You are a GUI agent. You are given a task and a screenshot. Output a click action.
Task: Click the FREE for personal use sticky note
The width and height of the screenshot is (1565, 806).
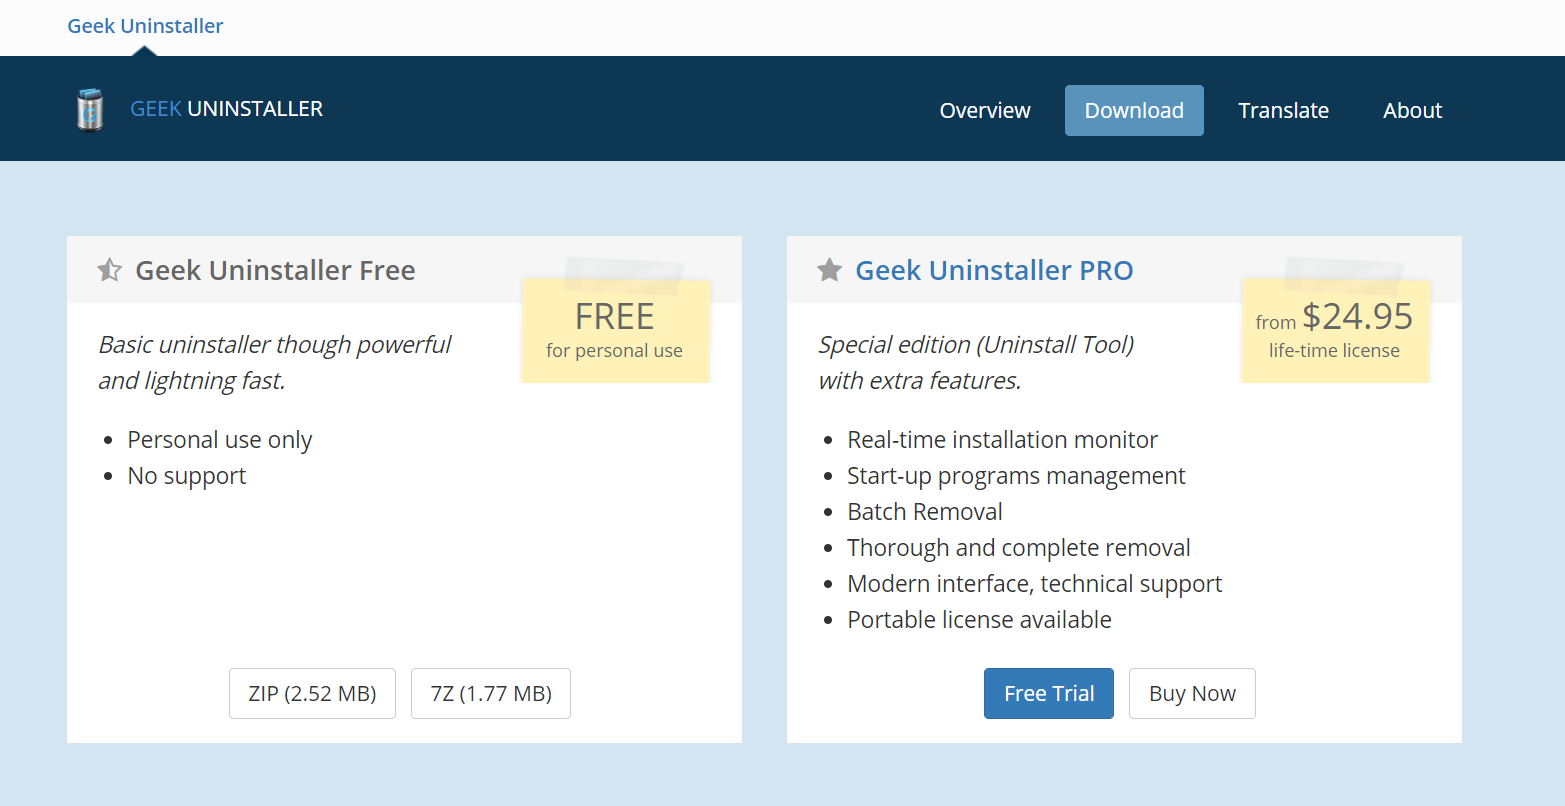pyautogui.click(x=615, y=330)
